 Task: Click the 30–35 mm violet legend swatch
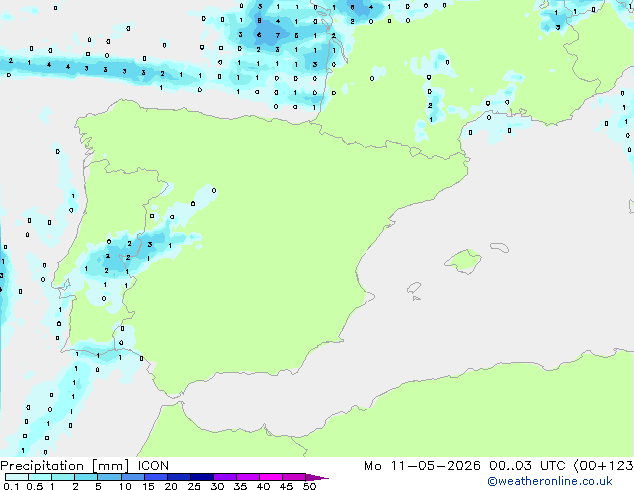[x=225, y=477]
